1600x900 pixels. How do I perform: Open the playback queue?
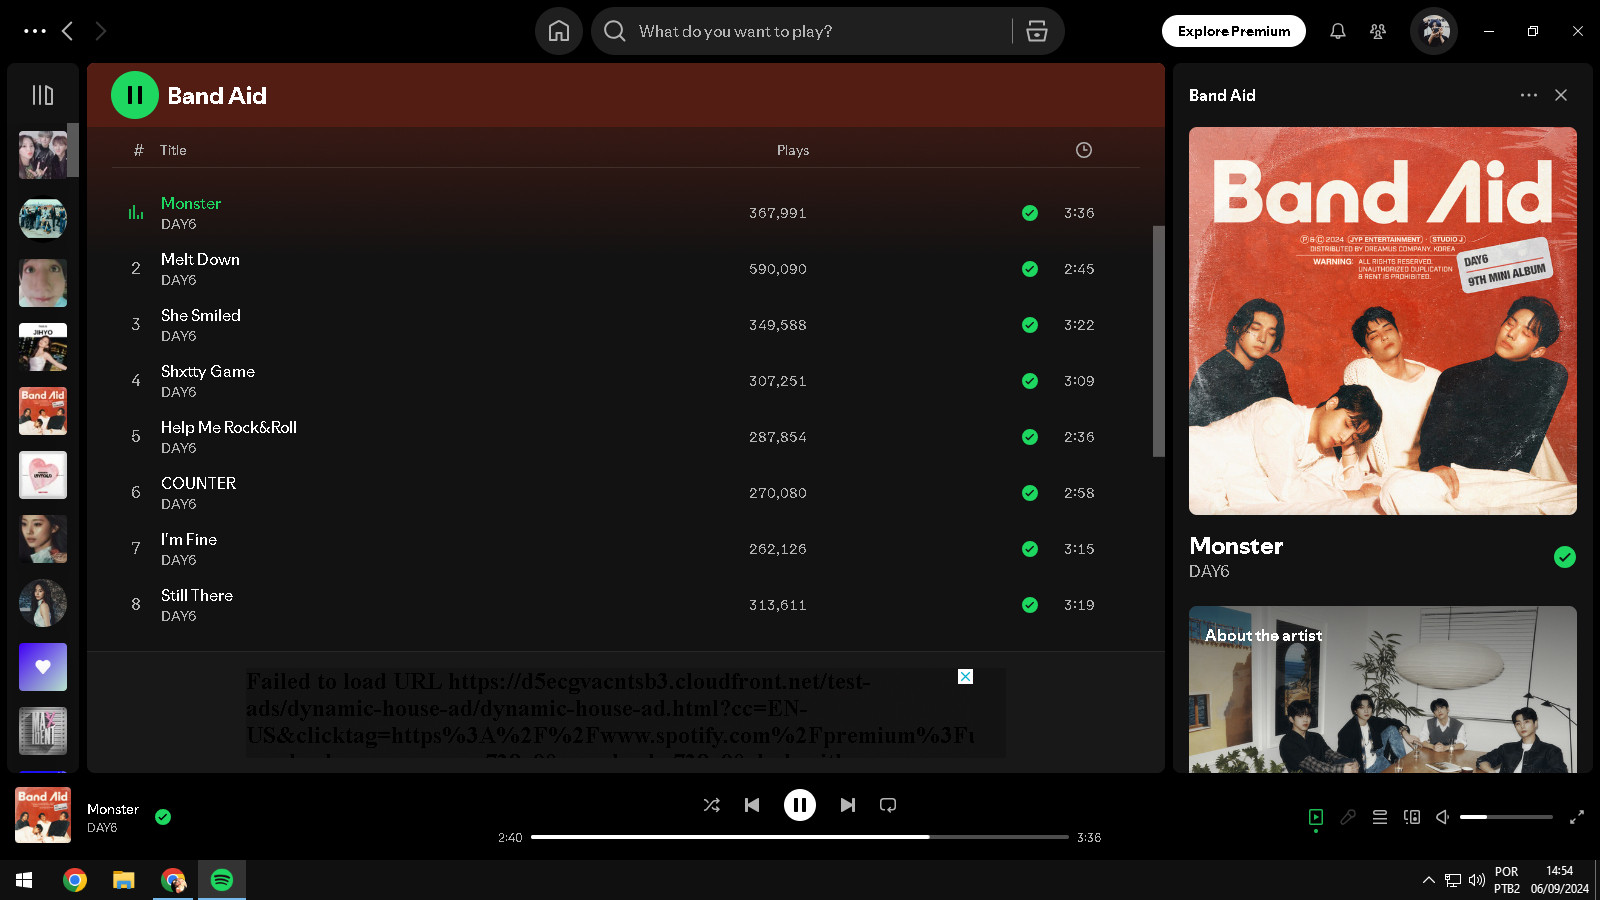[1380, 817]
